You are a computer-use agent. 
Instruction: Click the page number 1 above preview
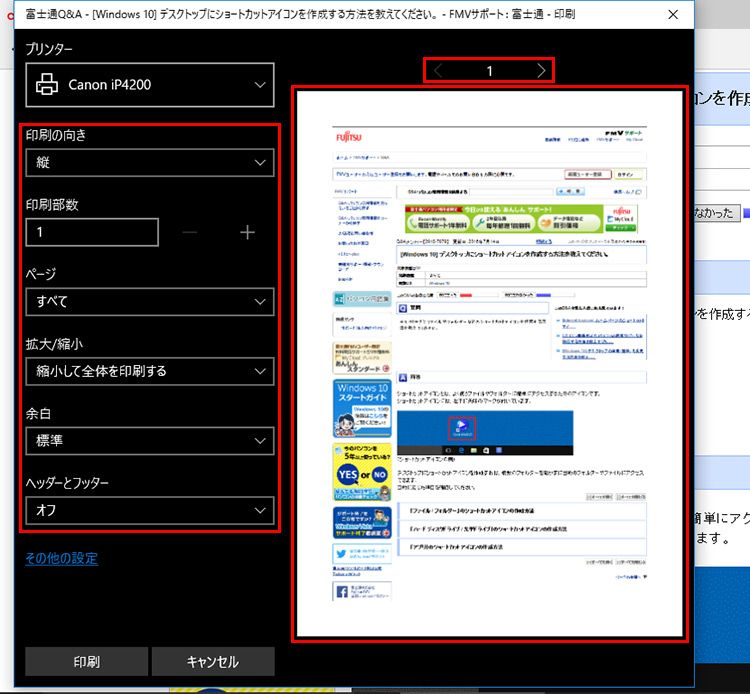point(490,71)
